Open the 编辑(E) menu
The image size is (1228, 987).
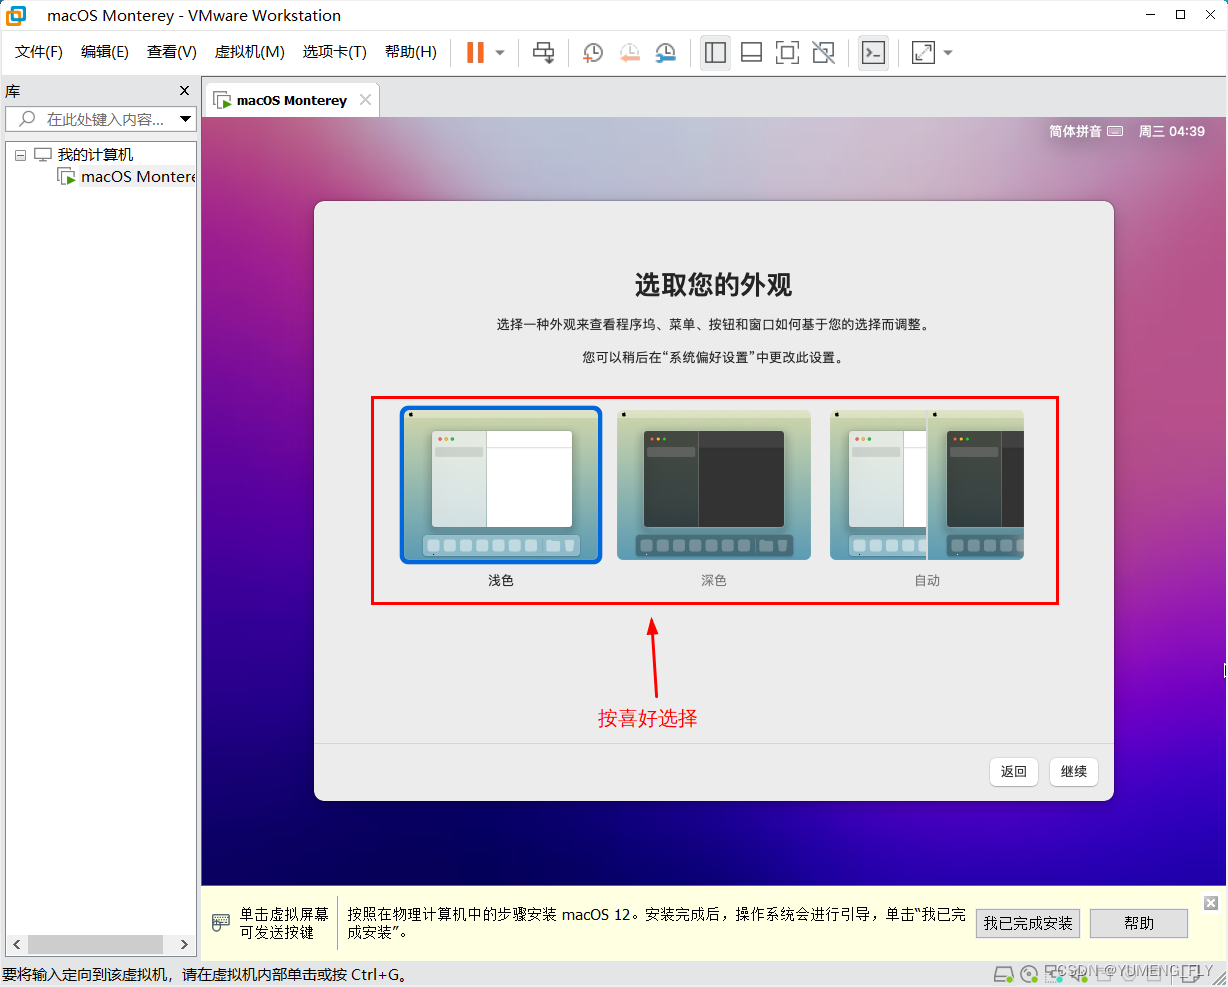[x=105, y=52]
